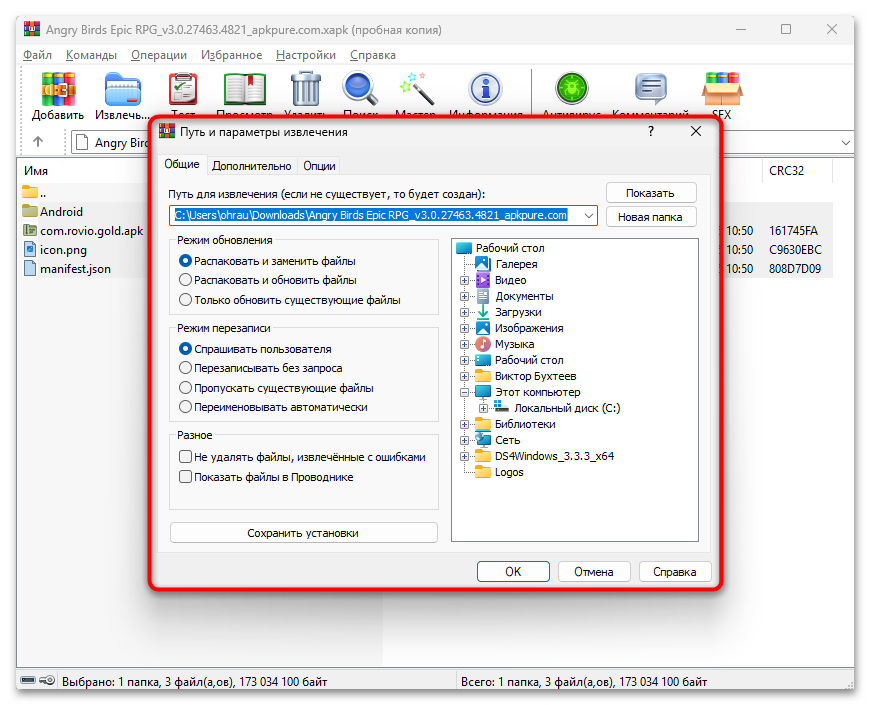Switch to the Дополнительно tab
Viewport: 870px width, 705px height.
pyautogui.click(x=251, y=166)
